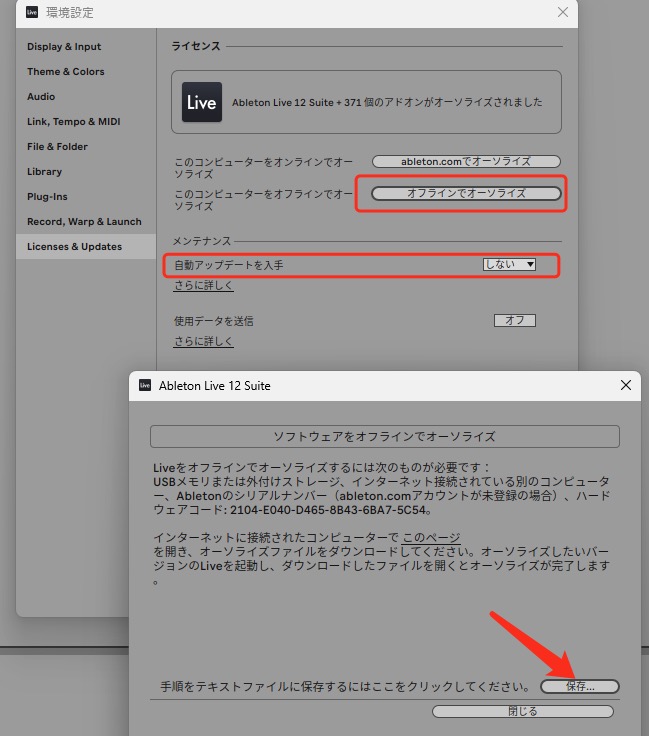Click the 自動アップデートを入手 label

(229, 265)
